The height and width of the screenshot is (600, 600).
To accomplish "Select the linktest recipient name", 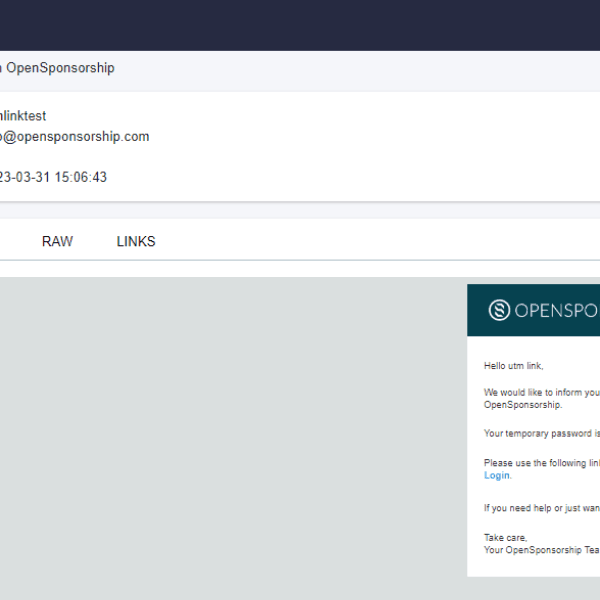I will [23, 116].
